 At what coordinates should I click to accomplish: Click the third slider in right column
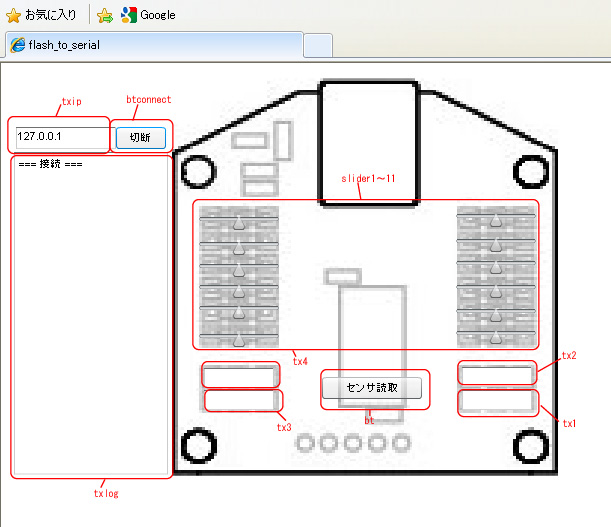pos(496,267)
